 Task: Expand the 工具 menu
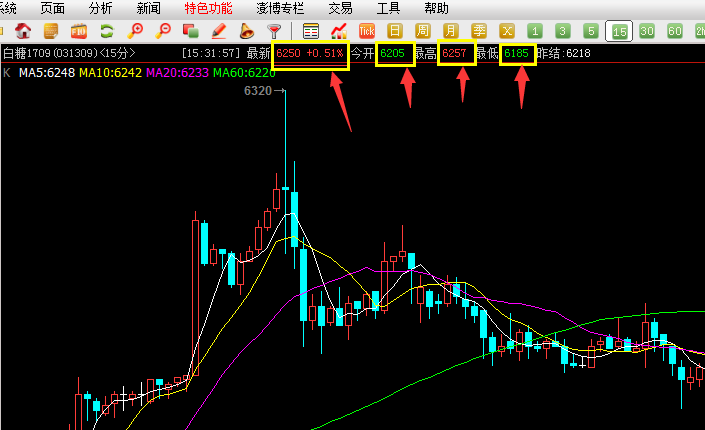click(388, 8)
